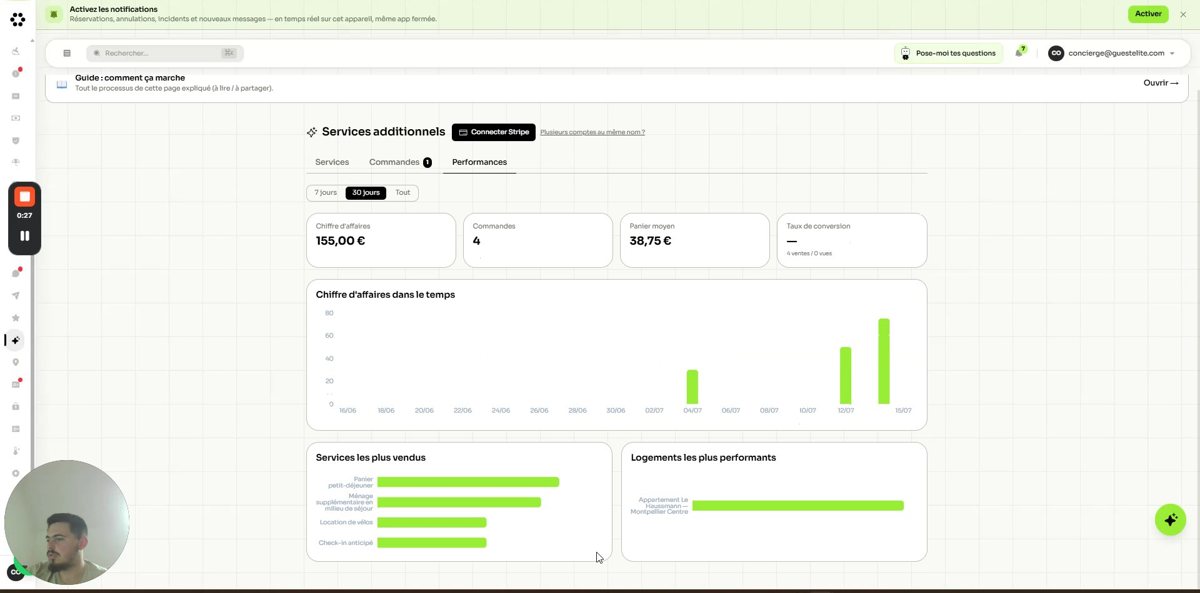1200x593 pixels.
Task: Click the '4 ventes / 0 vues' text
Action: click(x=809, y=254)
